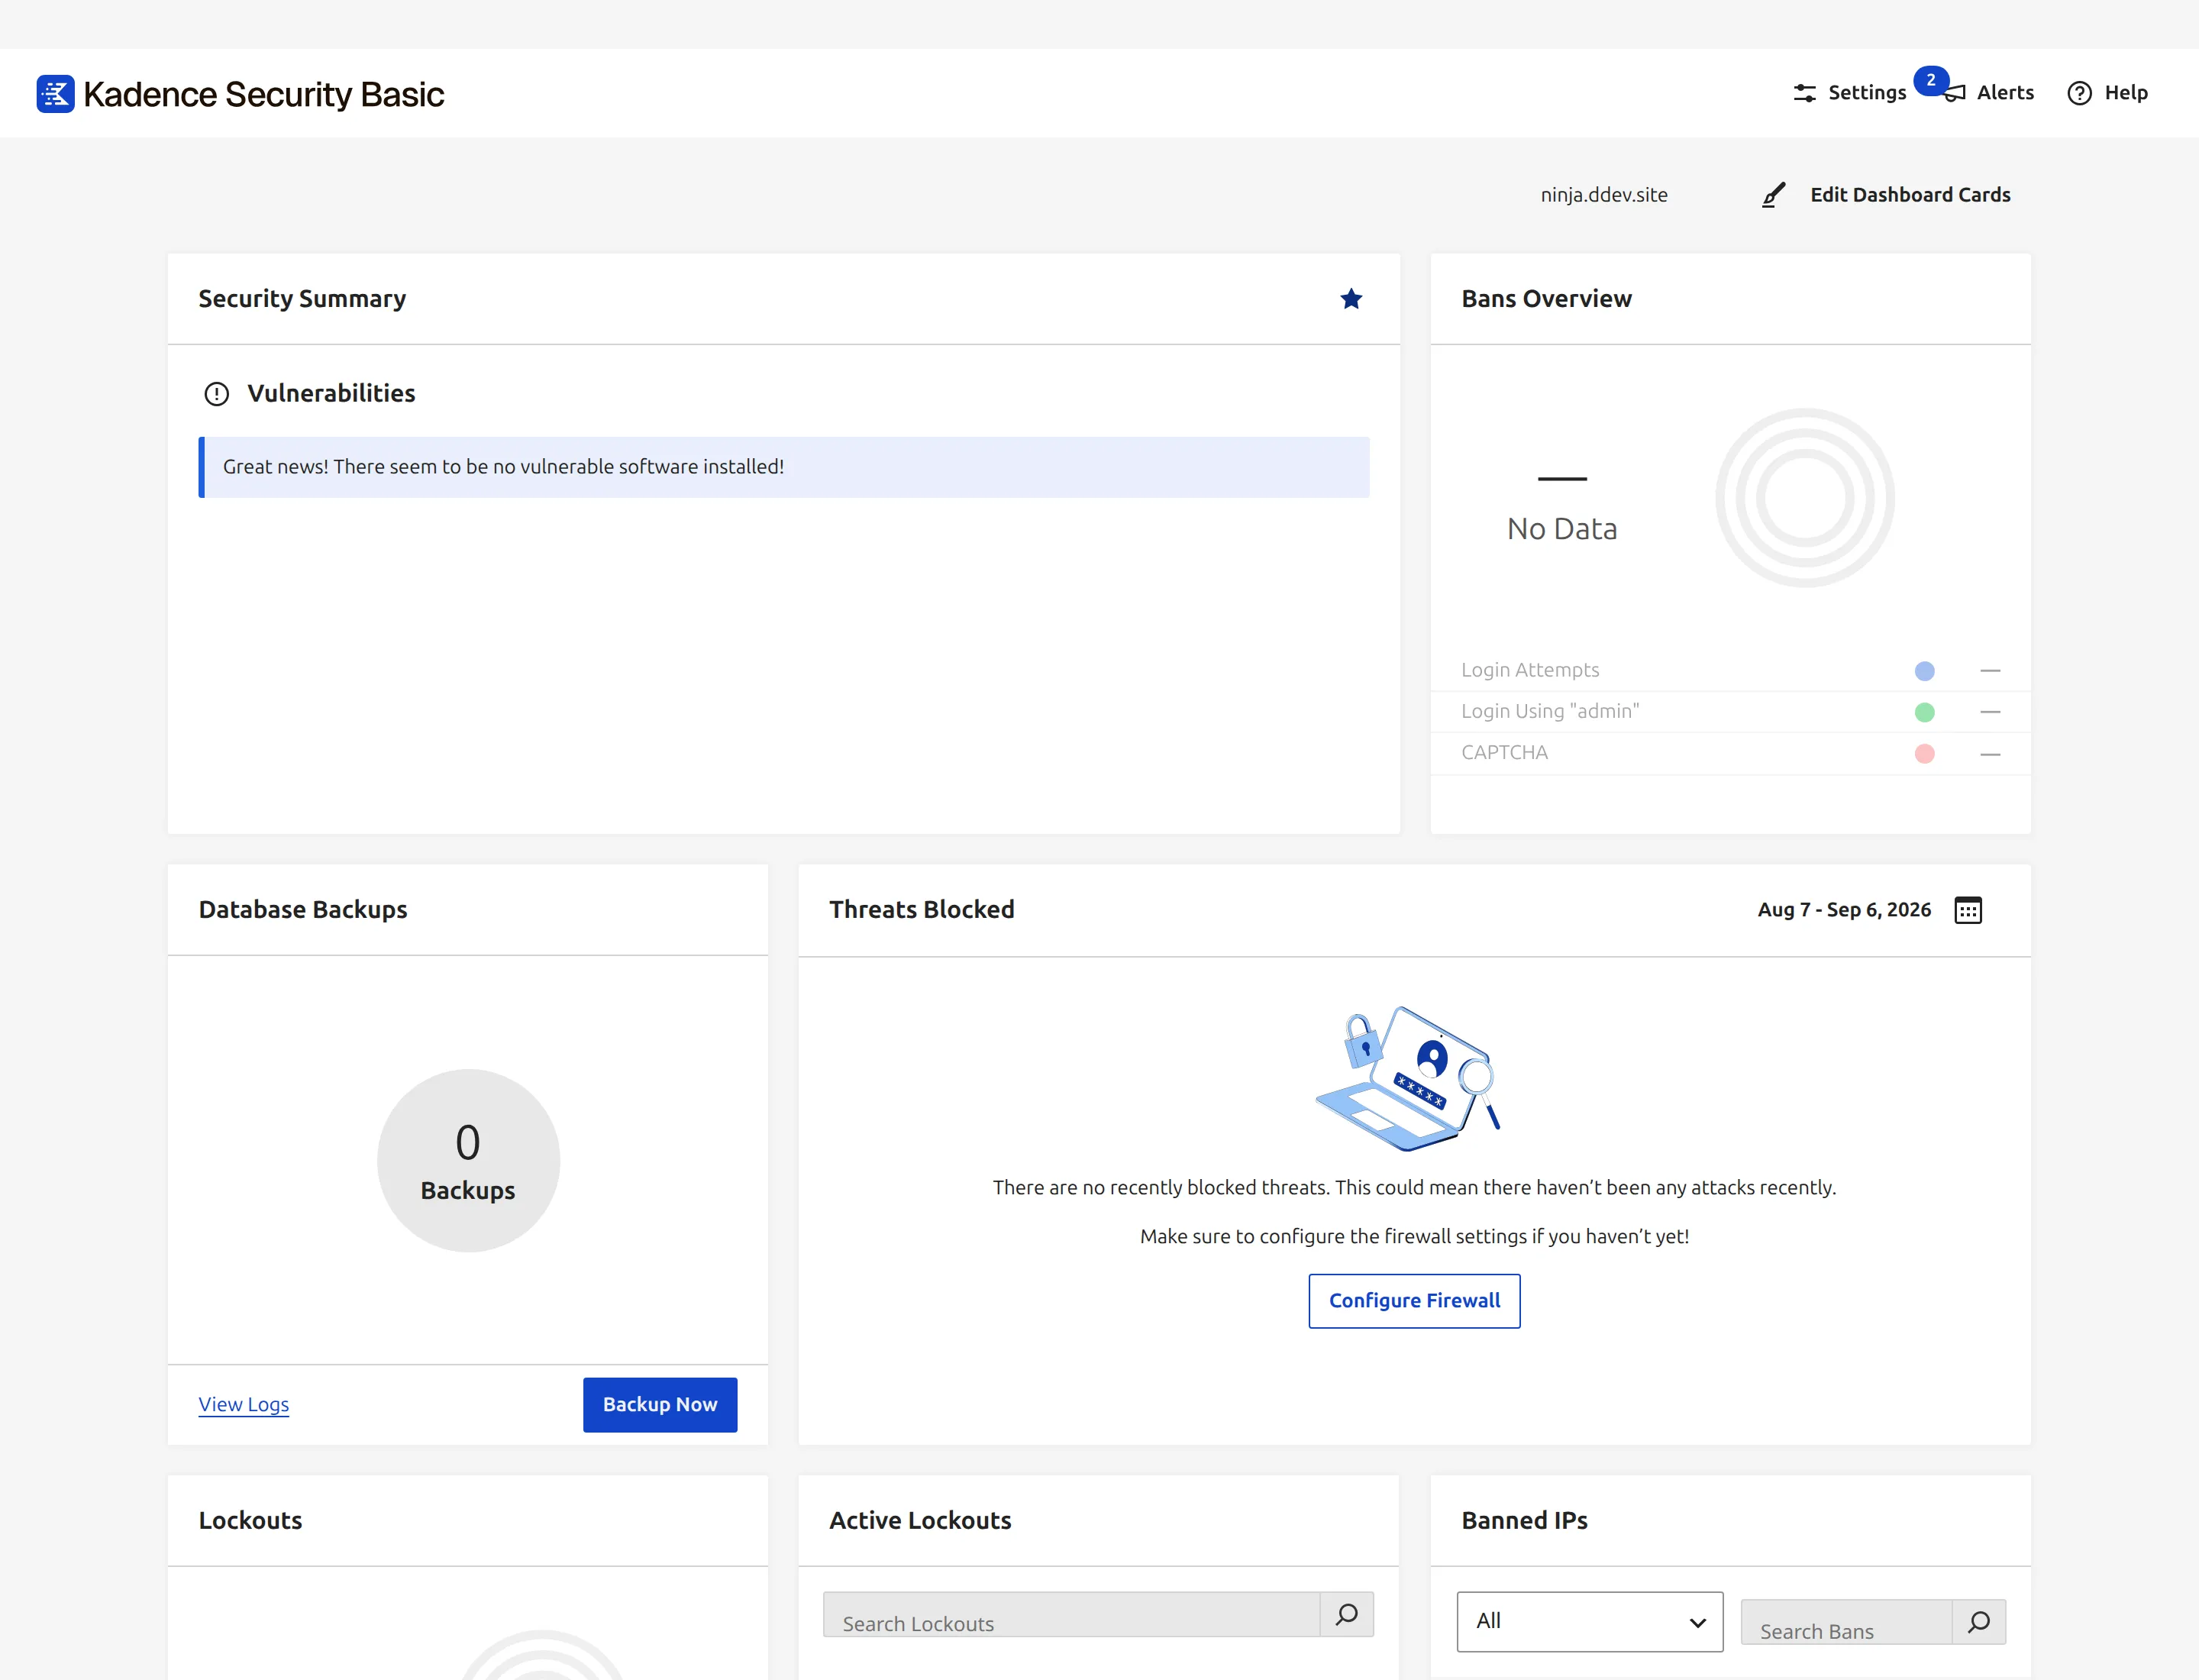Click the search icon in Active Lockouts

tap(1346, 1614)
